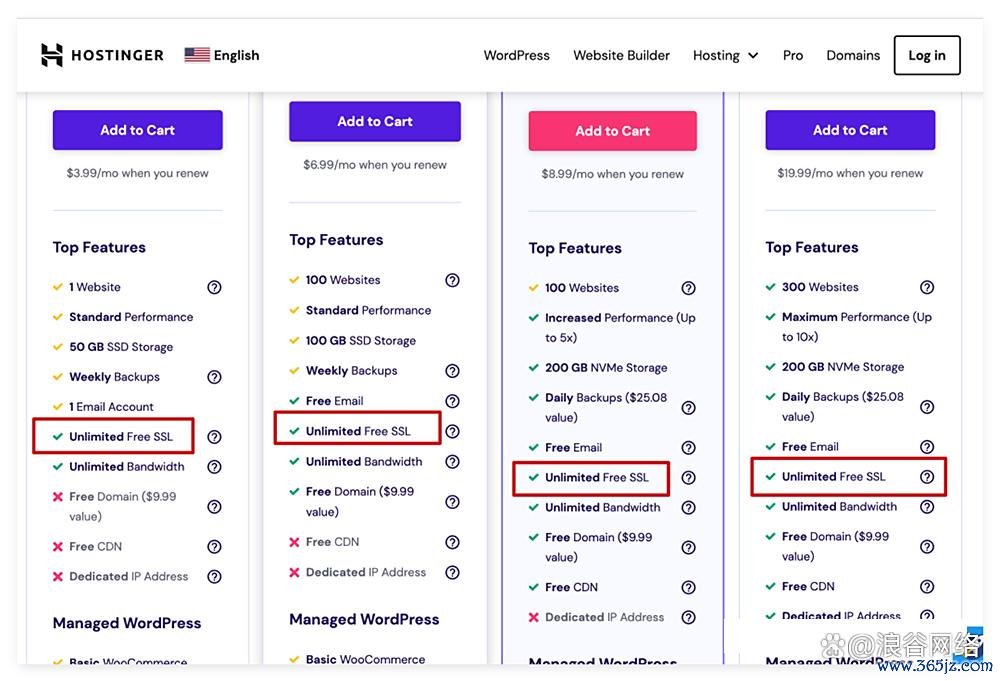Open Unlimited Bandwidth help in $3.99/mo plan
Viewport: 1000px width, 681px height.
click(x=214, y=467)
